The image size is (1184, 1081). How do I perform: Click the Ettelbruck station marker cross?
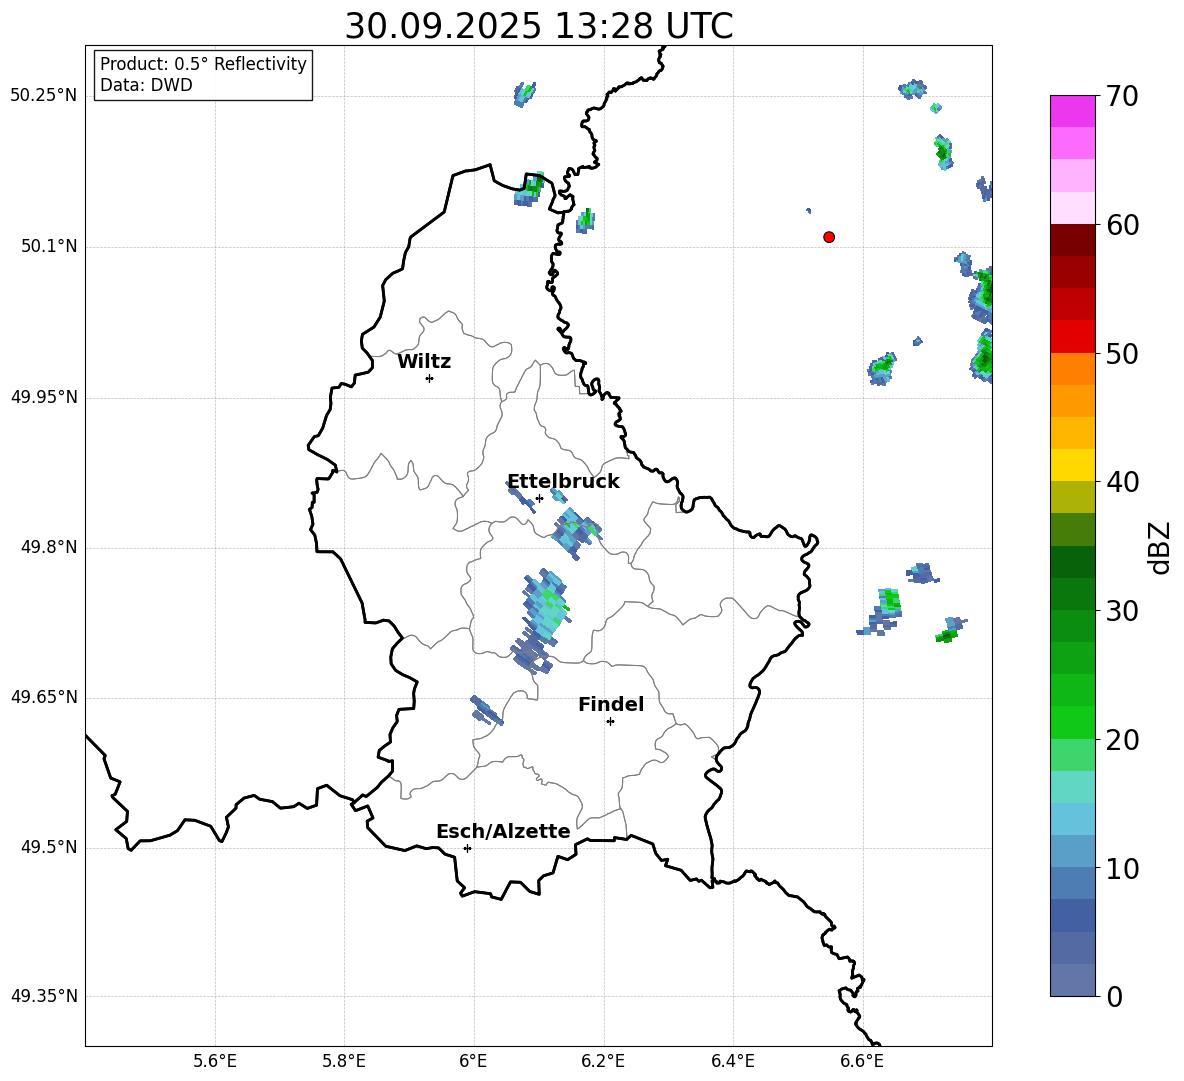(539, 498)
